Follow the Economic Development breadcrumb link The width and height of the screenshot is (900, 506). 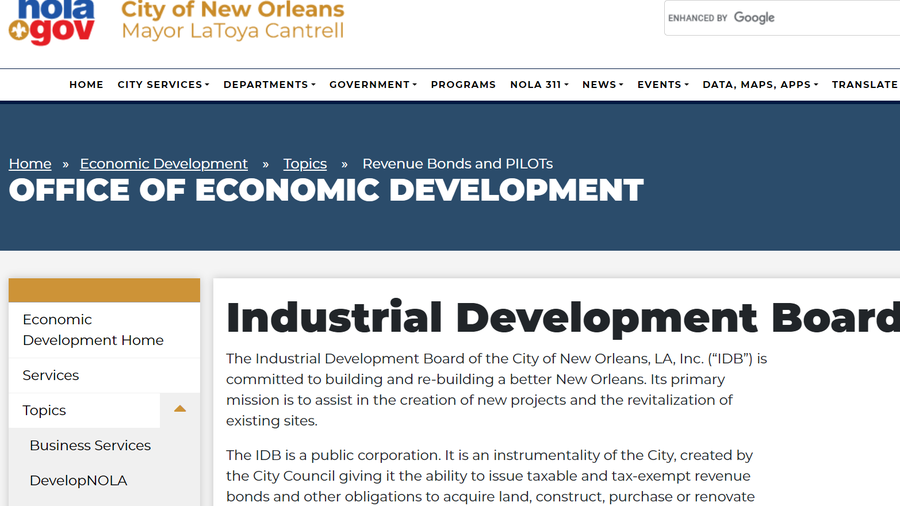coord(164,164)
